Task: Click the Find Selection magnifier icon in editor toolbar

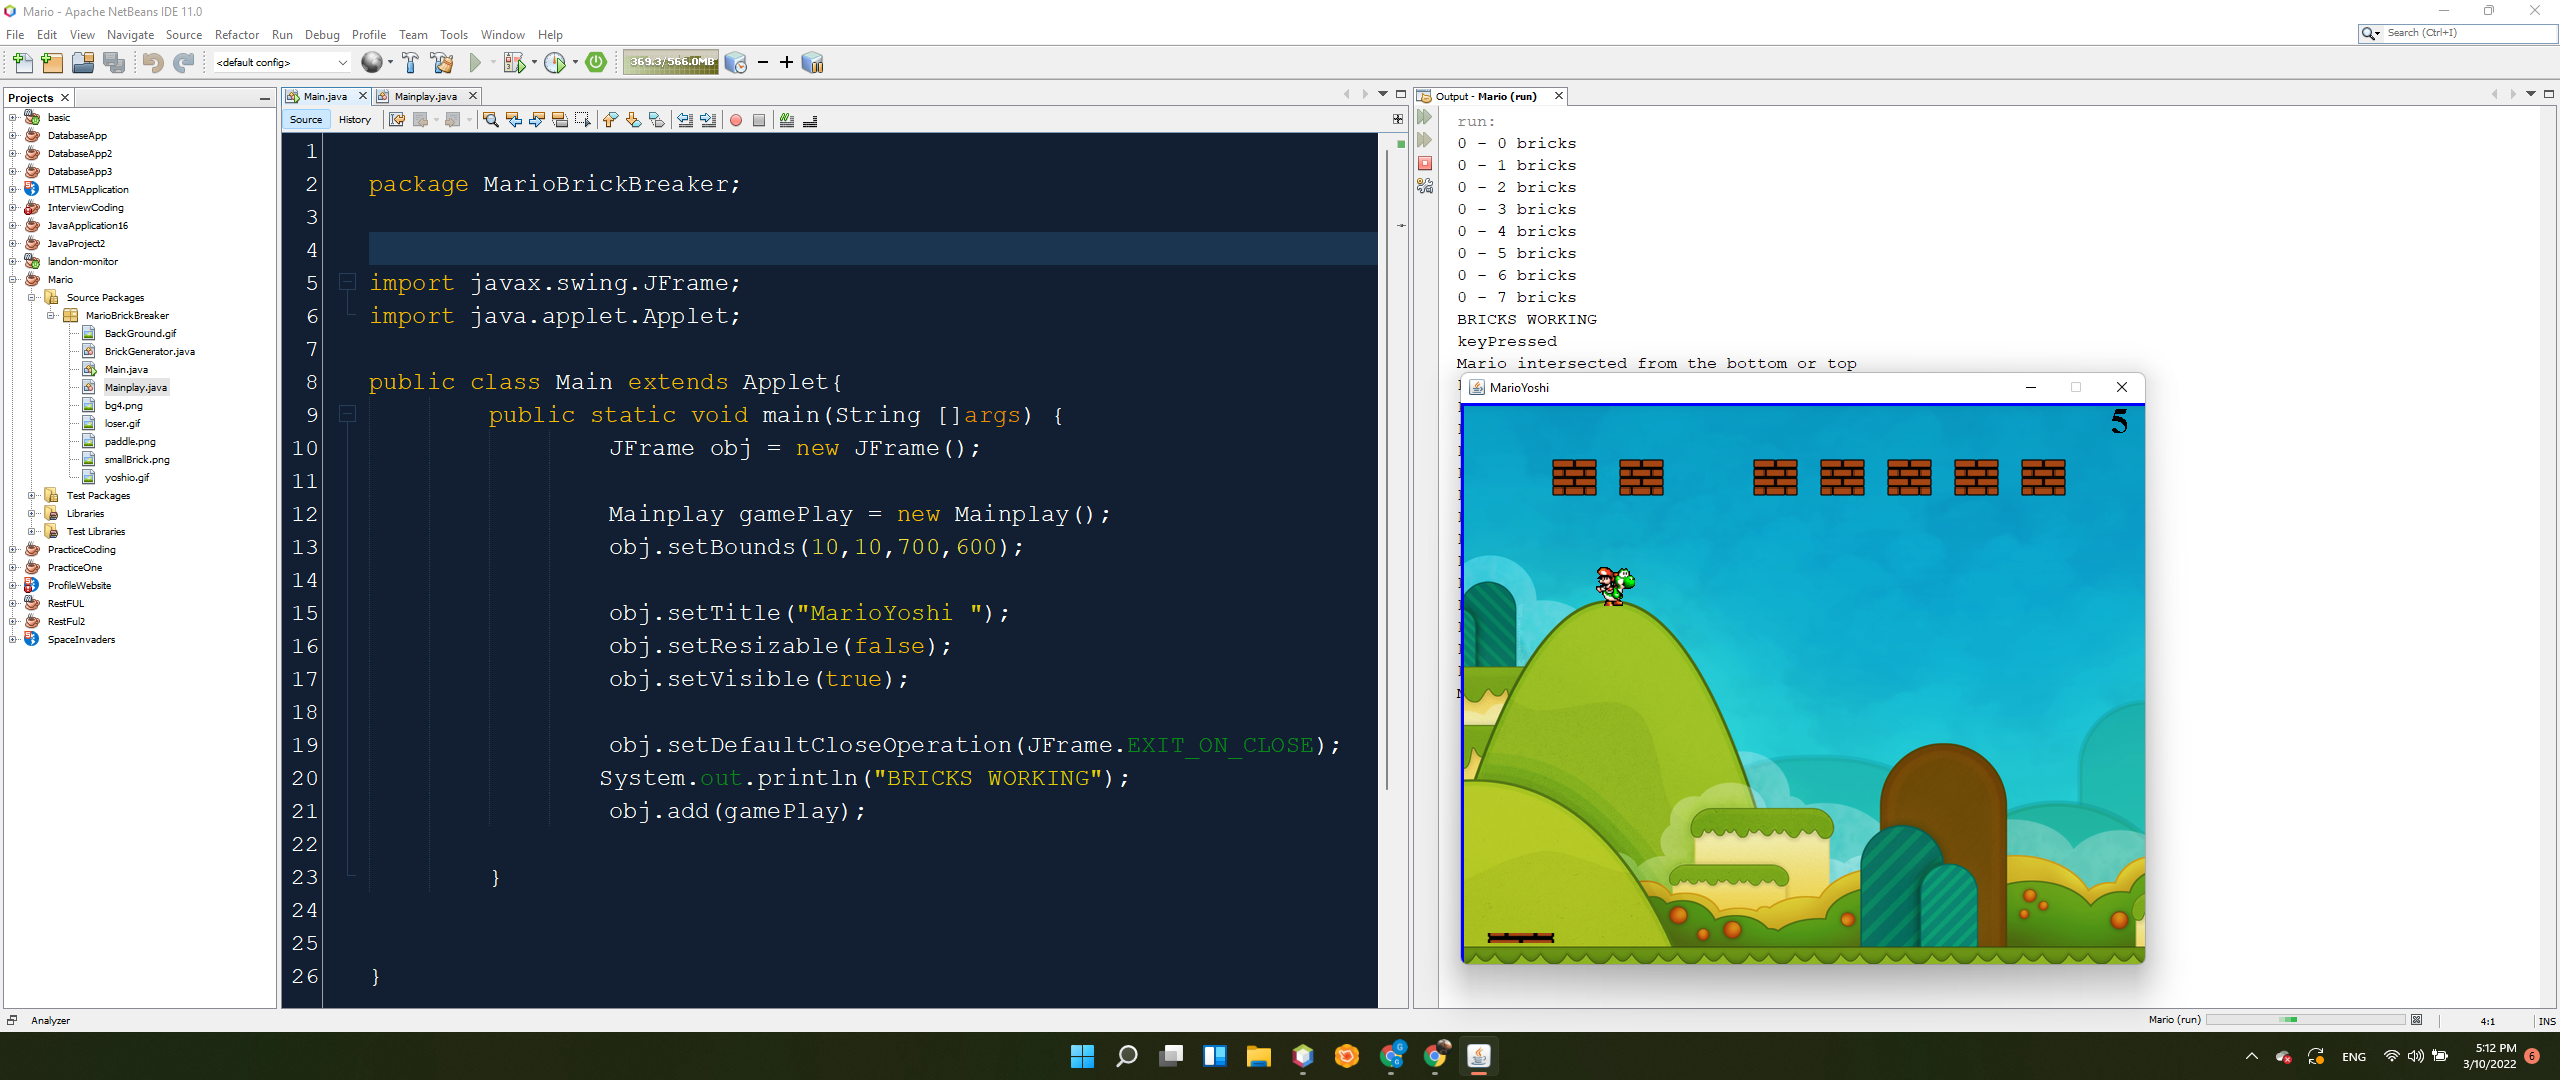Action: point(491,120)
